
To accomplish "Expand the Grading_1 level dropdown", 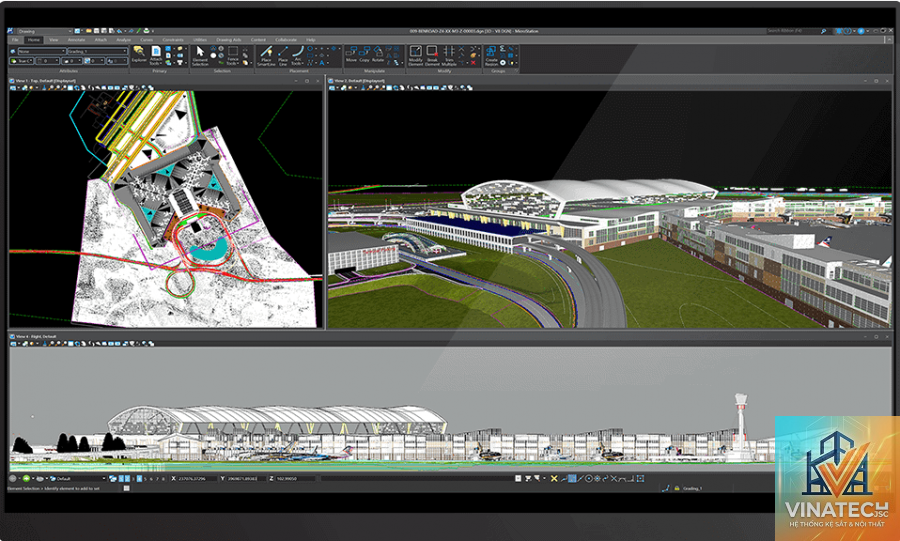I will point(97,51).
